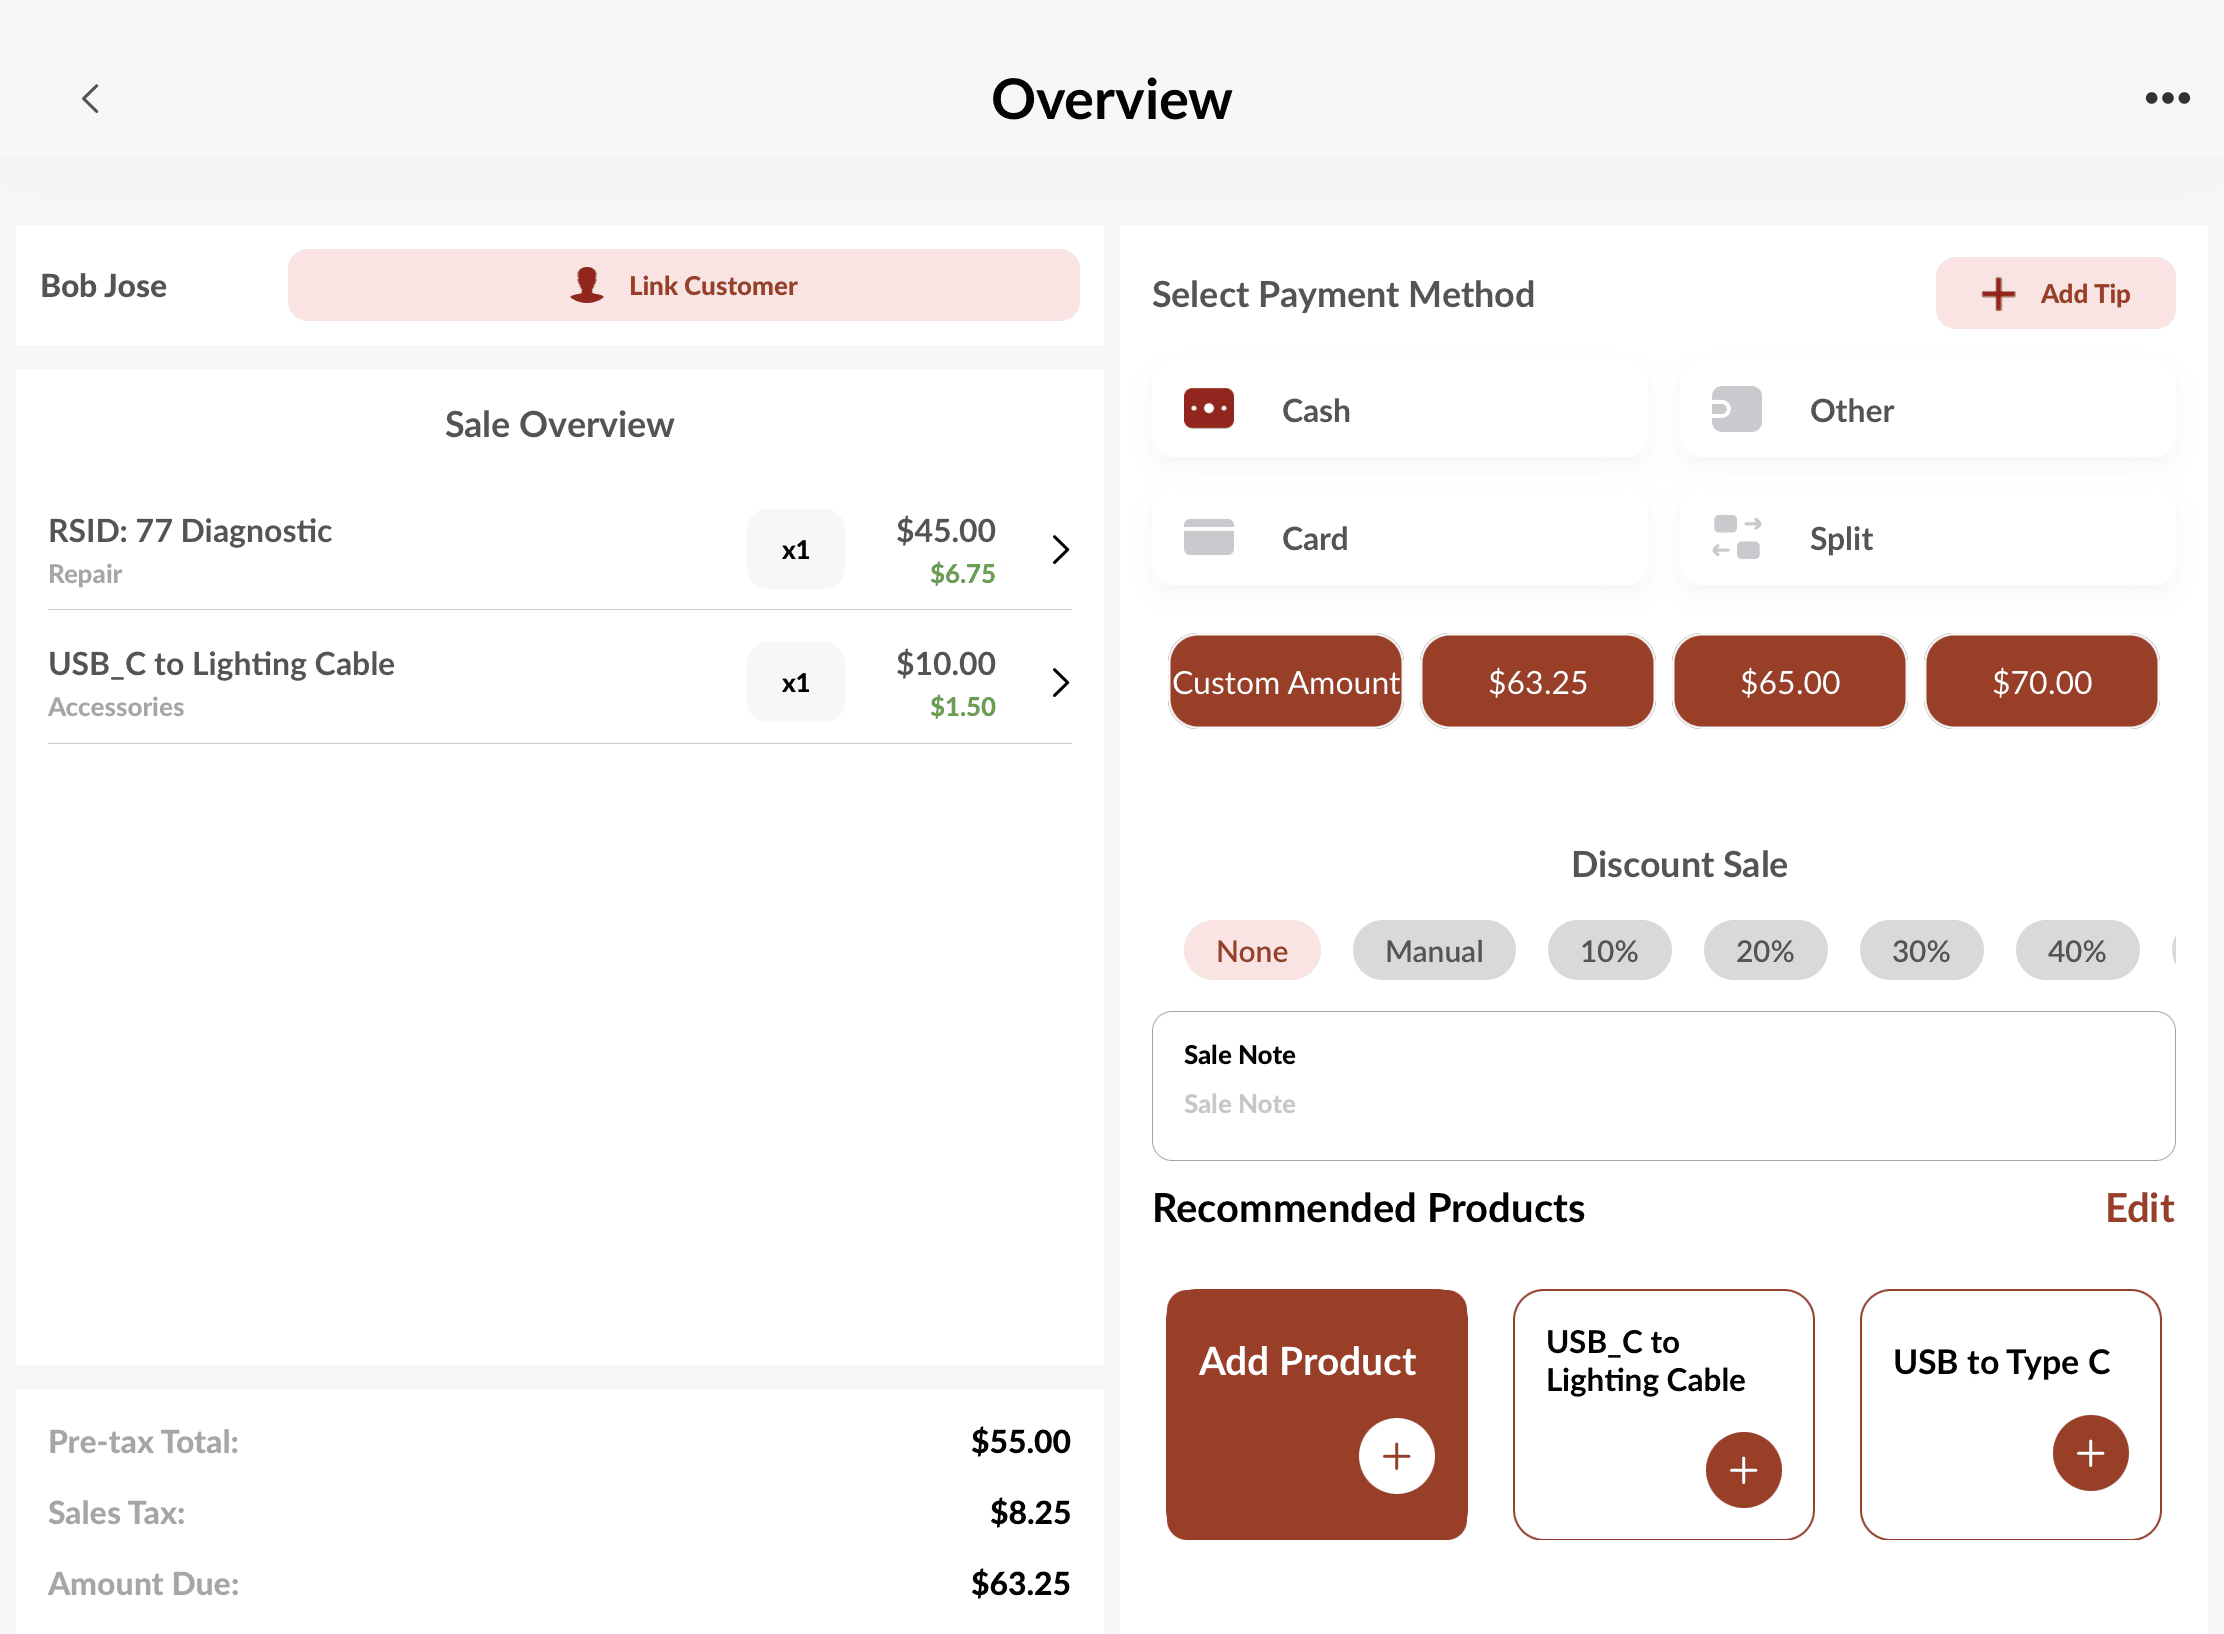2224x1634 pixels.
Task: Choose the Manual discount option
Action: tap(1433, 951)
